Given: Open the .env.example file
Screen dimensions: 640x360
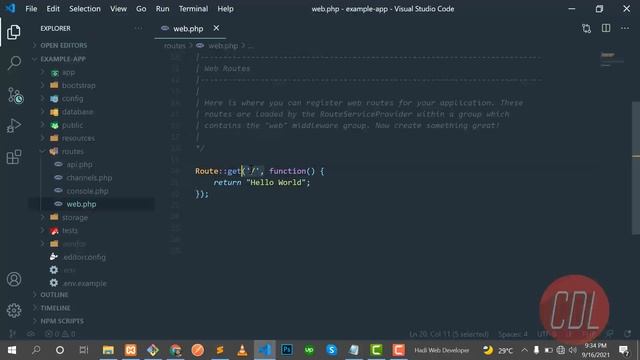Looking at the screenshot, I should coord(84,283).
